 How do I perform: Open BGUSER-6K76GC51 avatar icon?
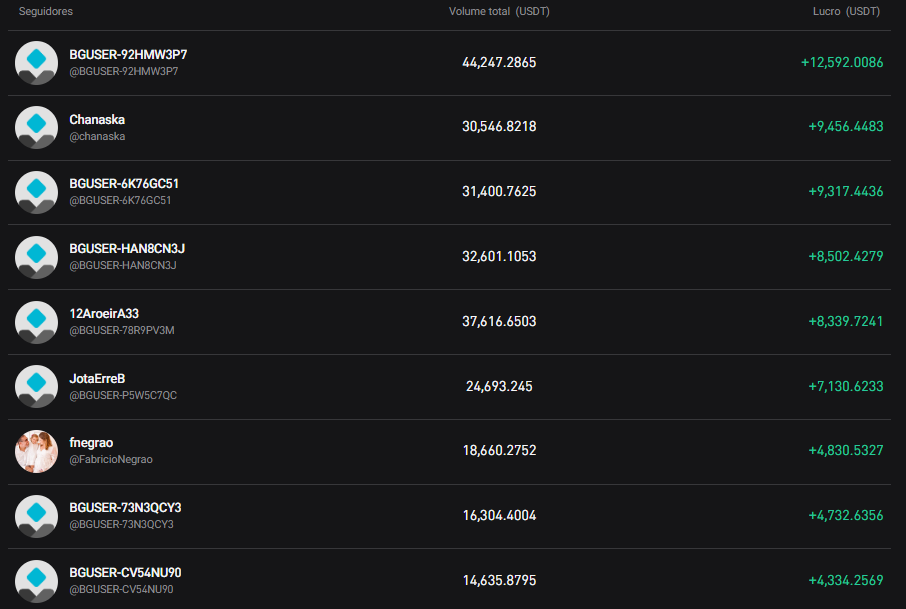37,192
